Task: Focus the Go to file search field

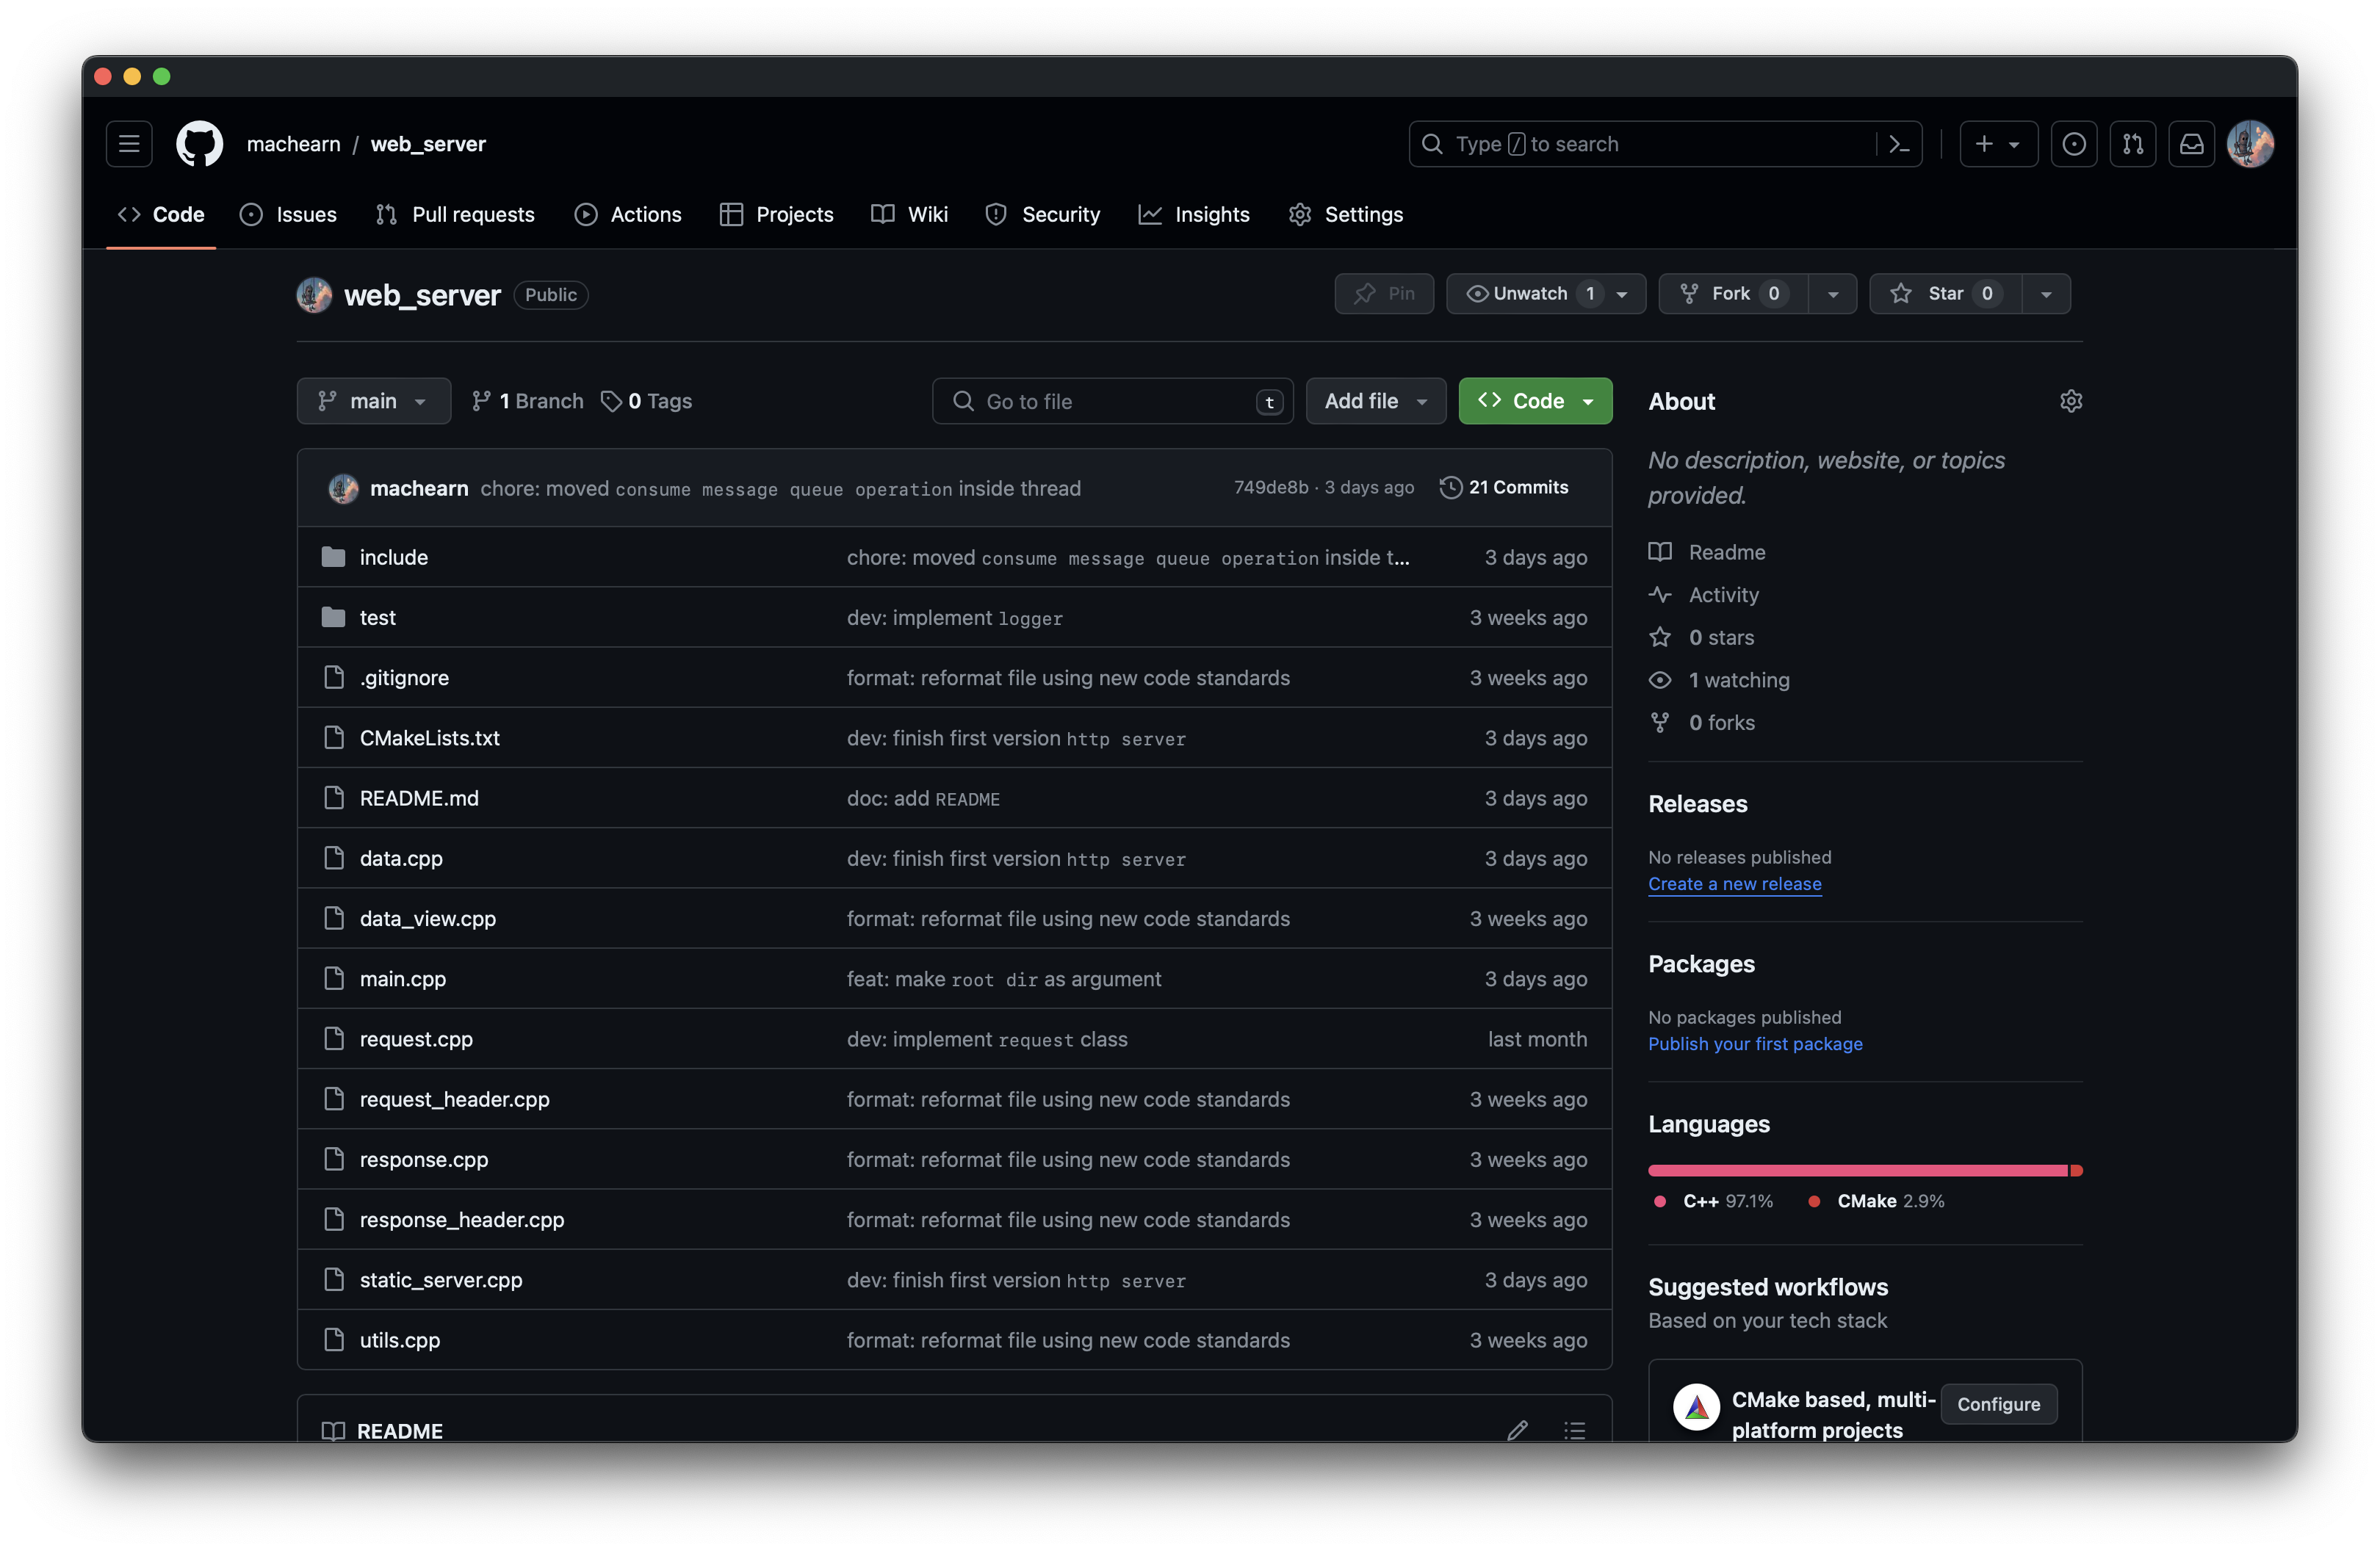Action: 1112,401
